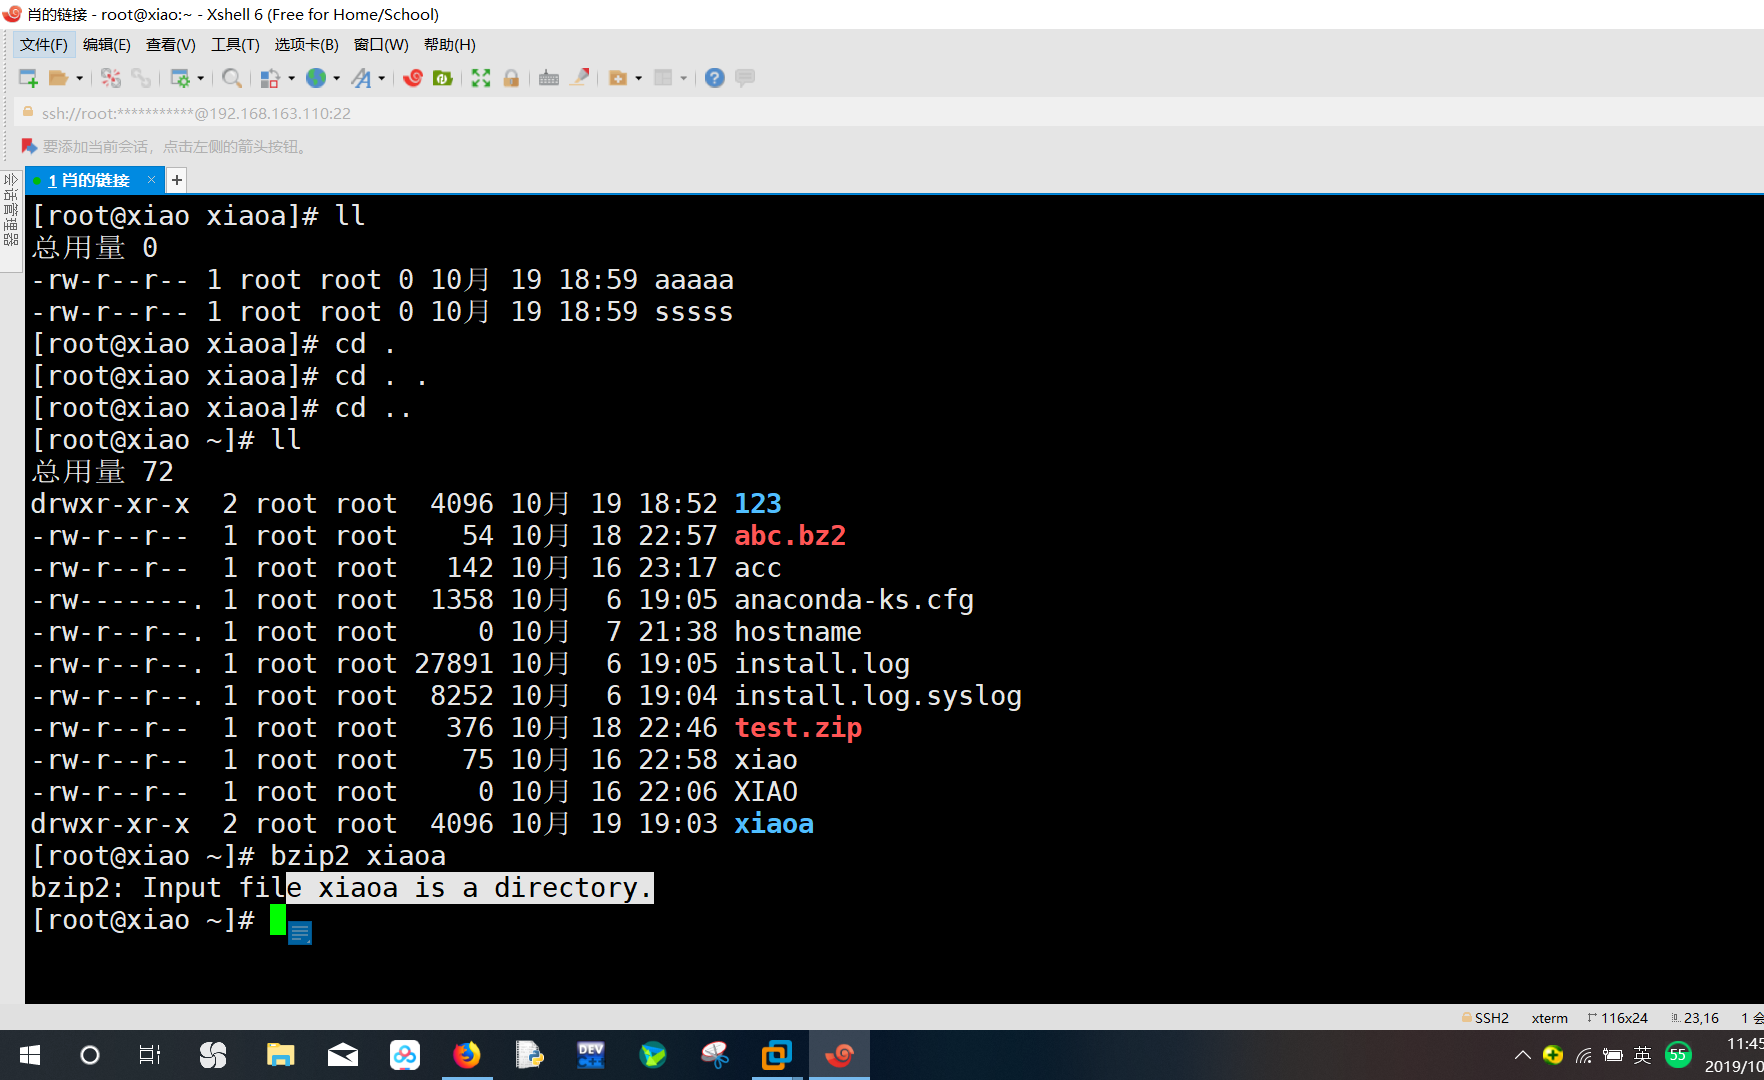This screenshot has height=1080, width=1764.
Task: Click the Disconnect toolbar icon
Action: (111, 78)
